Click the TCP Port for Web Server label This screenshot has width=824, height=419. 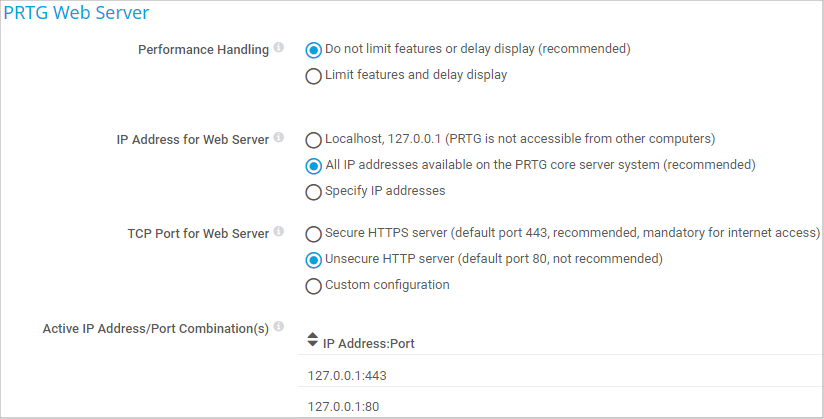pyautogui.click(x=198, y=234)
